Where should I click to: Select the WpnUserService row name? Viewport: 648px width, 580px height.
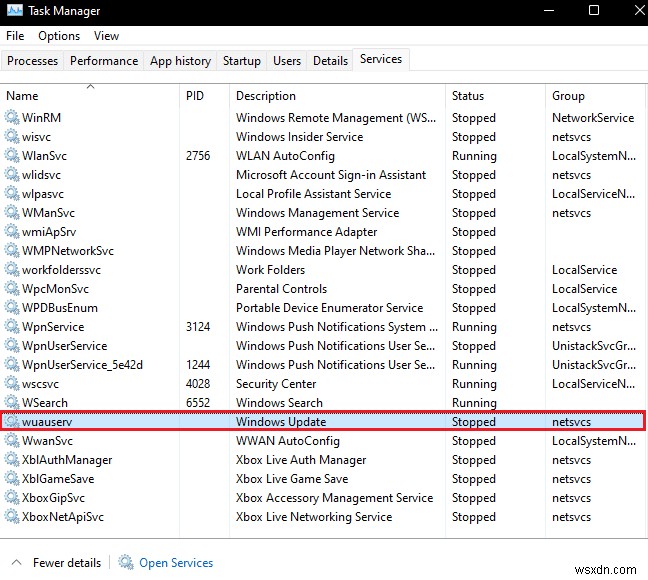pyautogui.click(x=64, y=346)
